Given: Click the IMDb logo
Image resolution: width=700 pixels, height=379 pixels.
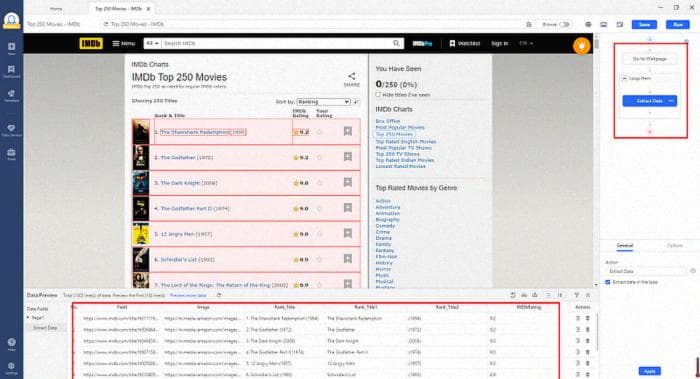Looking at the screenshot, I should 91,43.
